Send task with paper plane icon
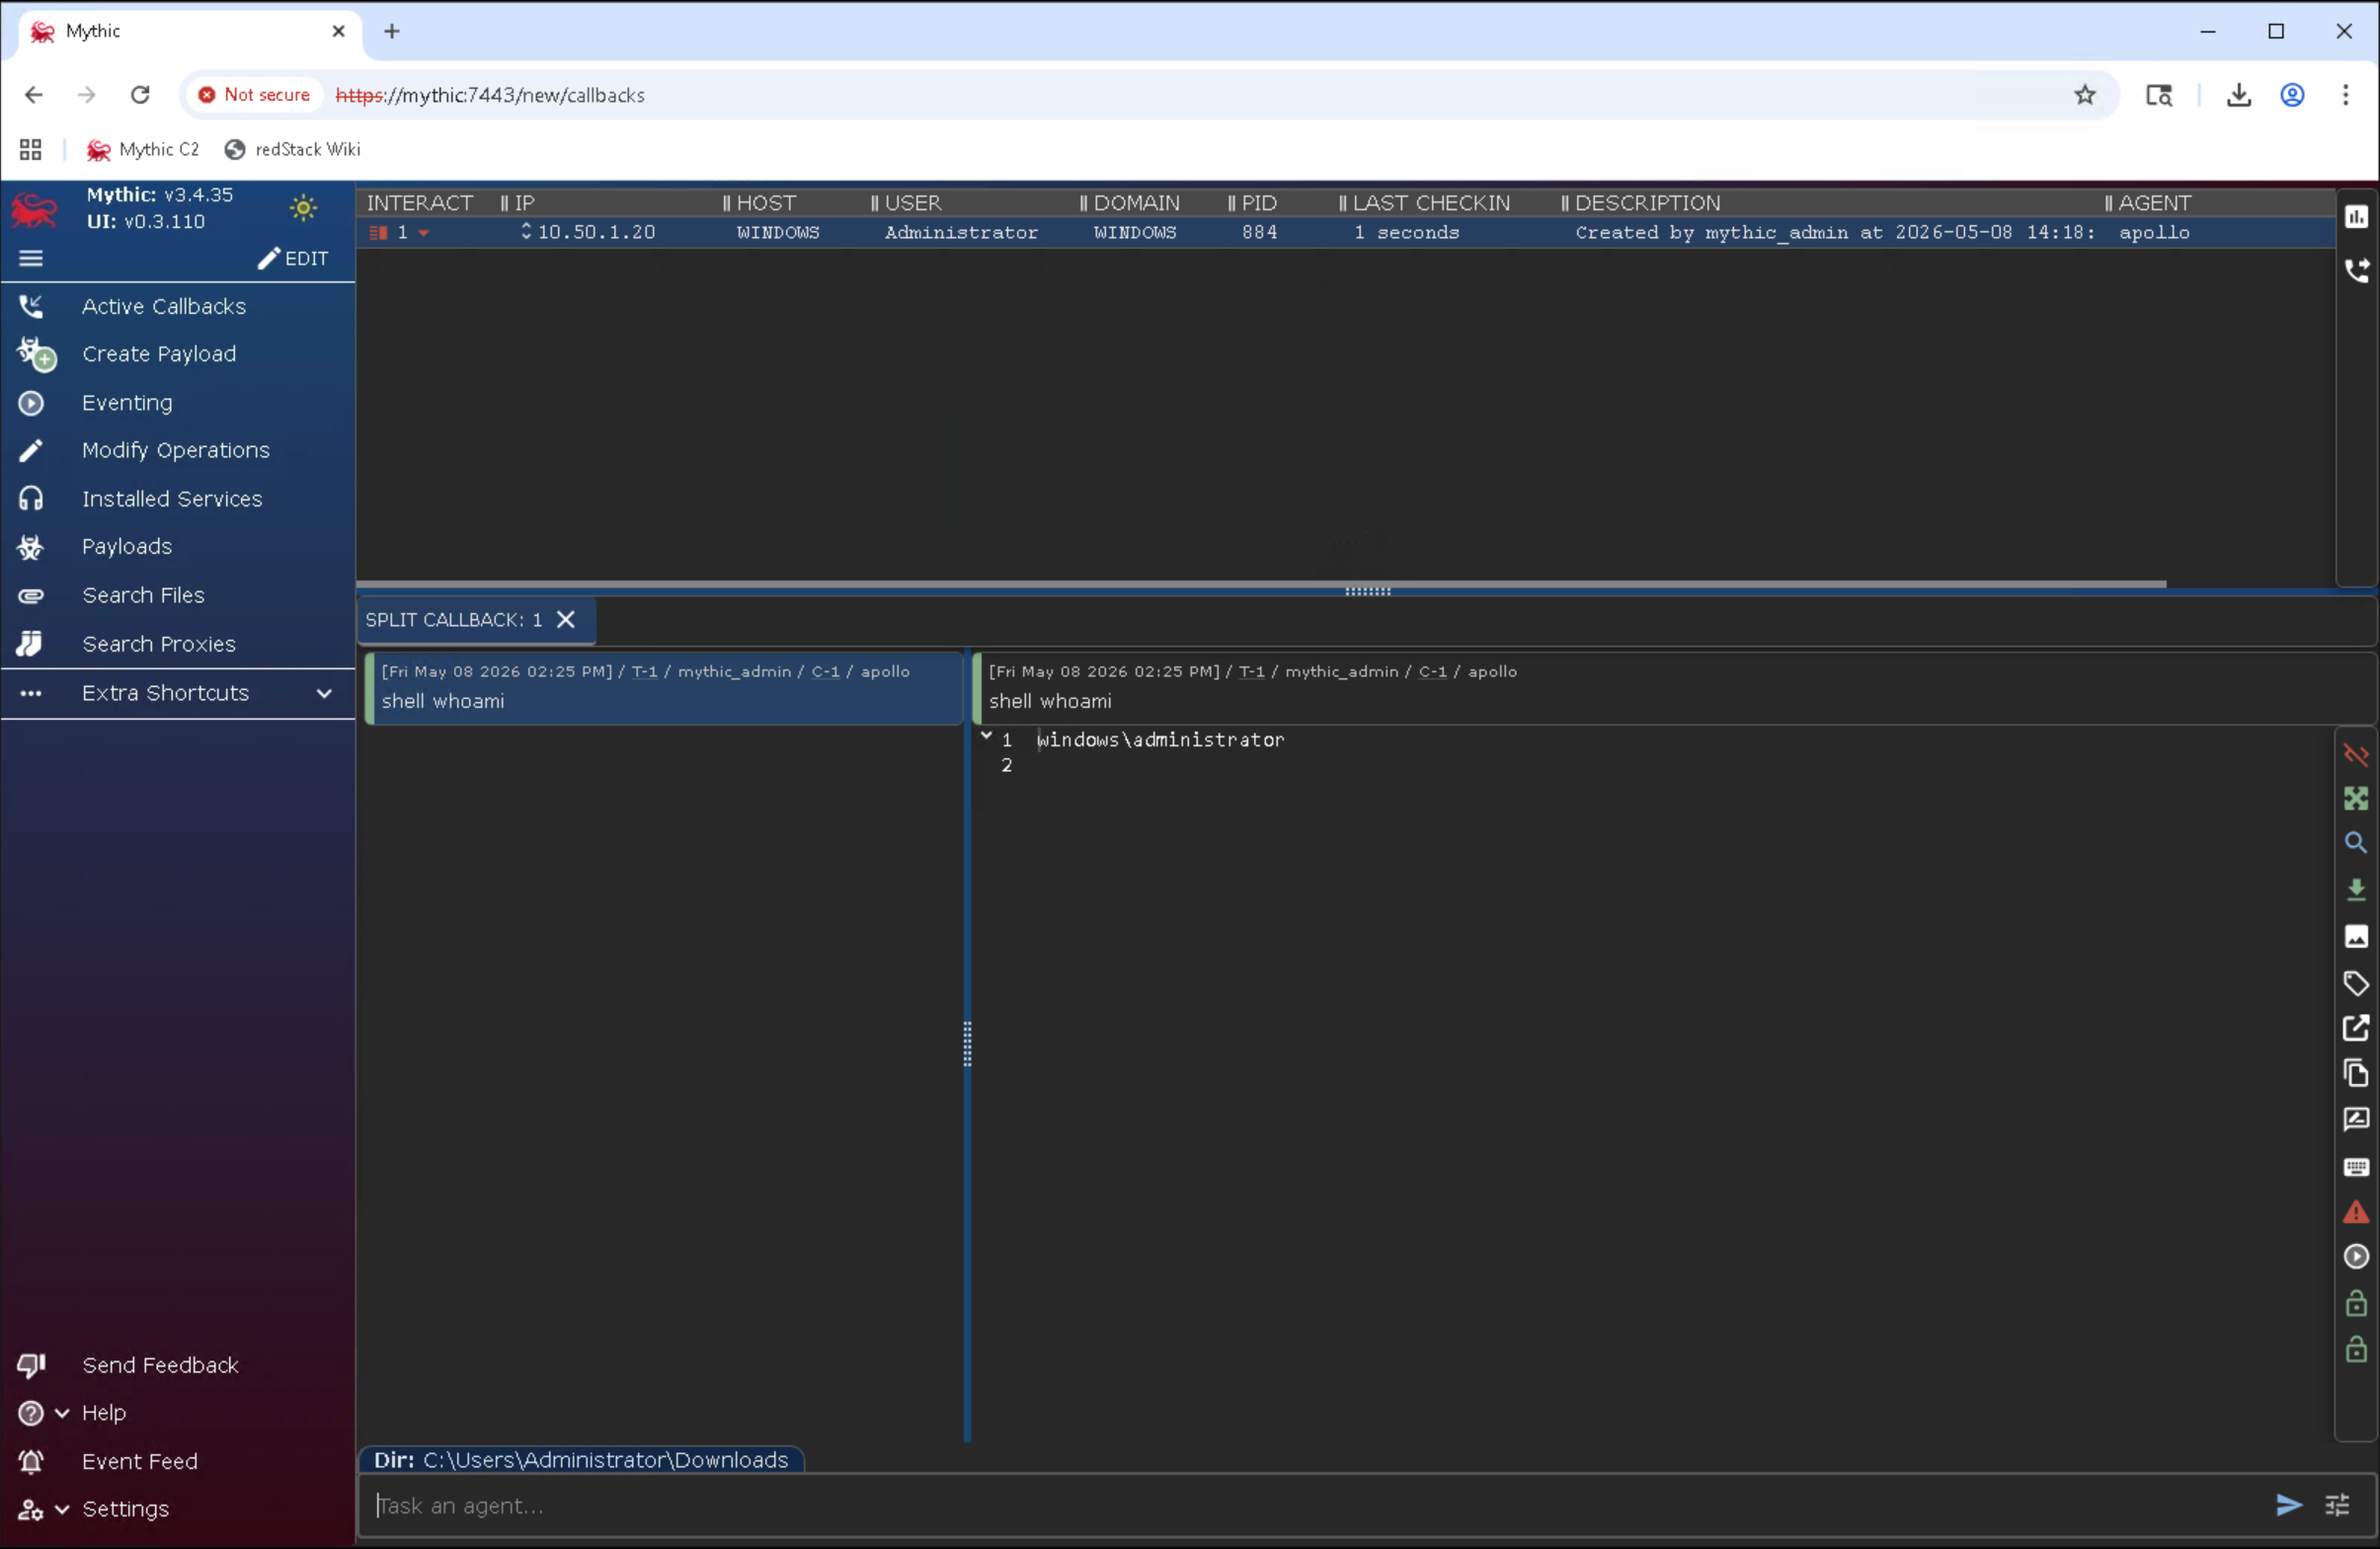The height and width of the screenshot is (1549, 2380). click(2289, 1505)
